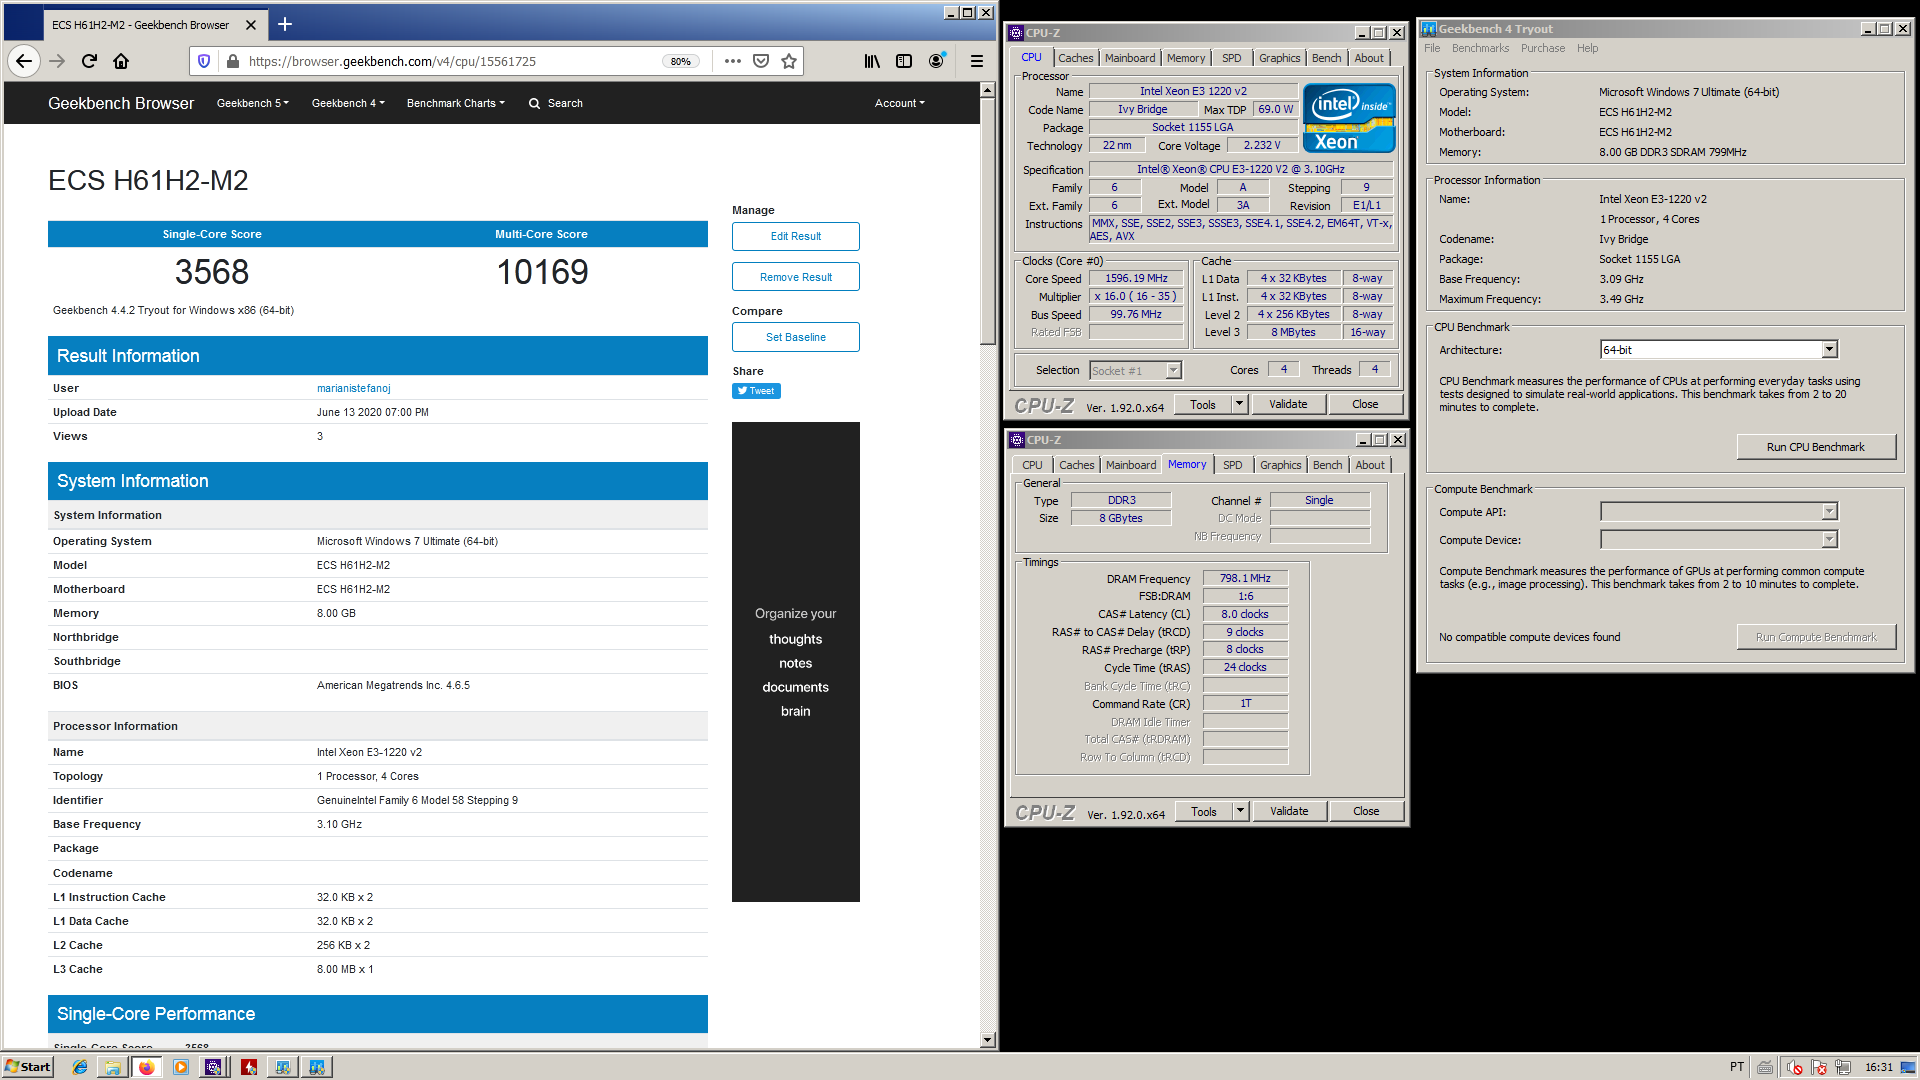Open Firefox hamburger menu
This screenshot has width=1920, height=1080.
(x=977, y=61)
